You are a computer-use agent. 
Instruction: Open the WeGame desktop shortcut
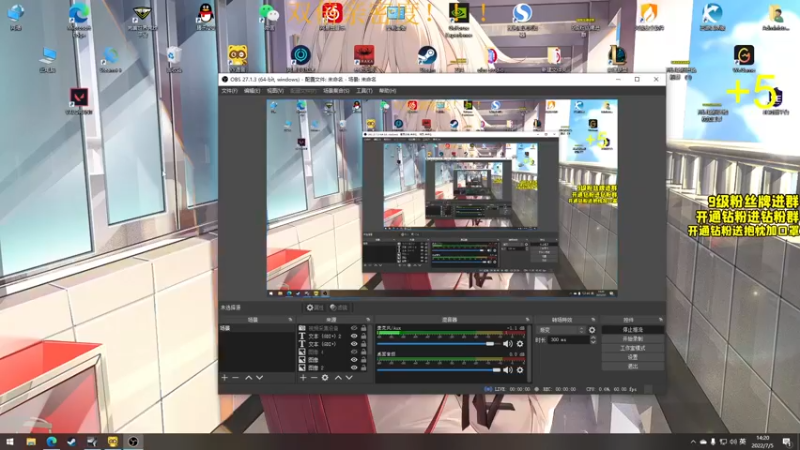[x=743, y=57]
